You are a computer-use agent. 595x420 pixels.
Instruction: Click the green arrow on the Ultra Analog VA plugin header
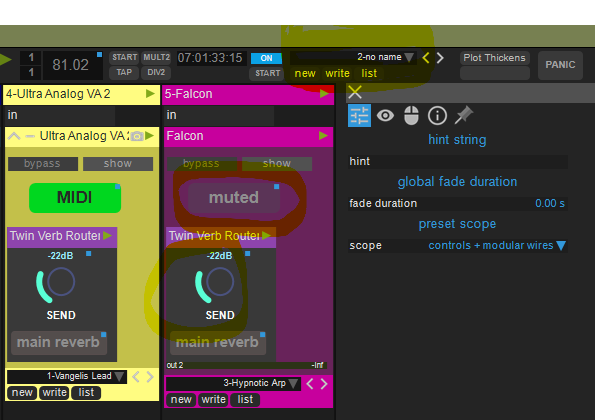[150, 136]
